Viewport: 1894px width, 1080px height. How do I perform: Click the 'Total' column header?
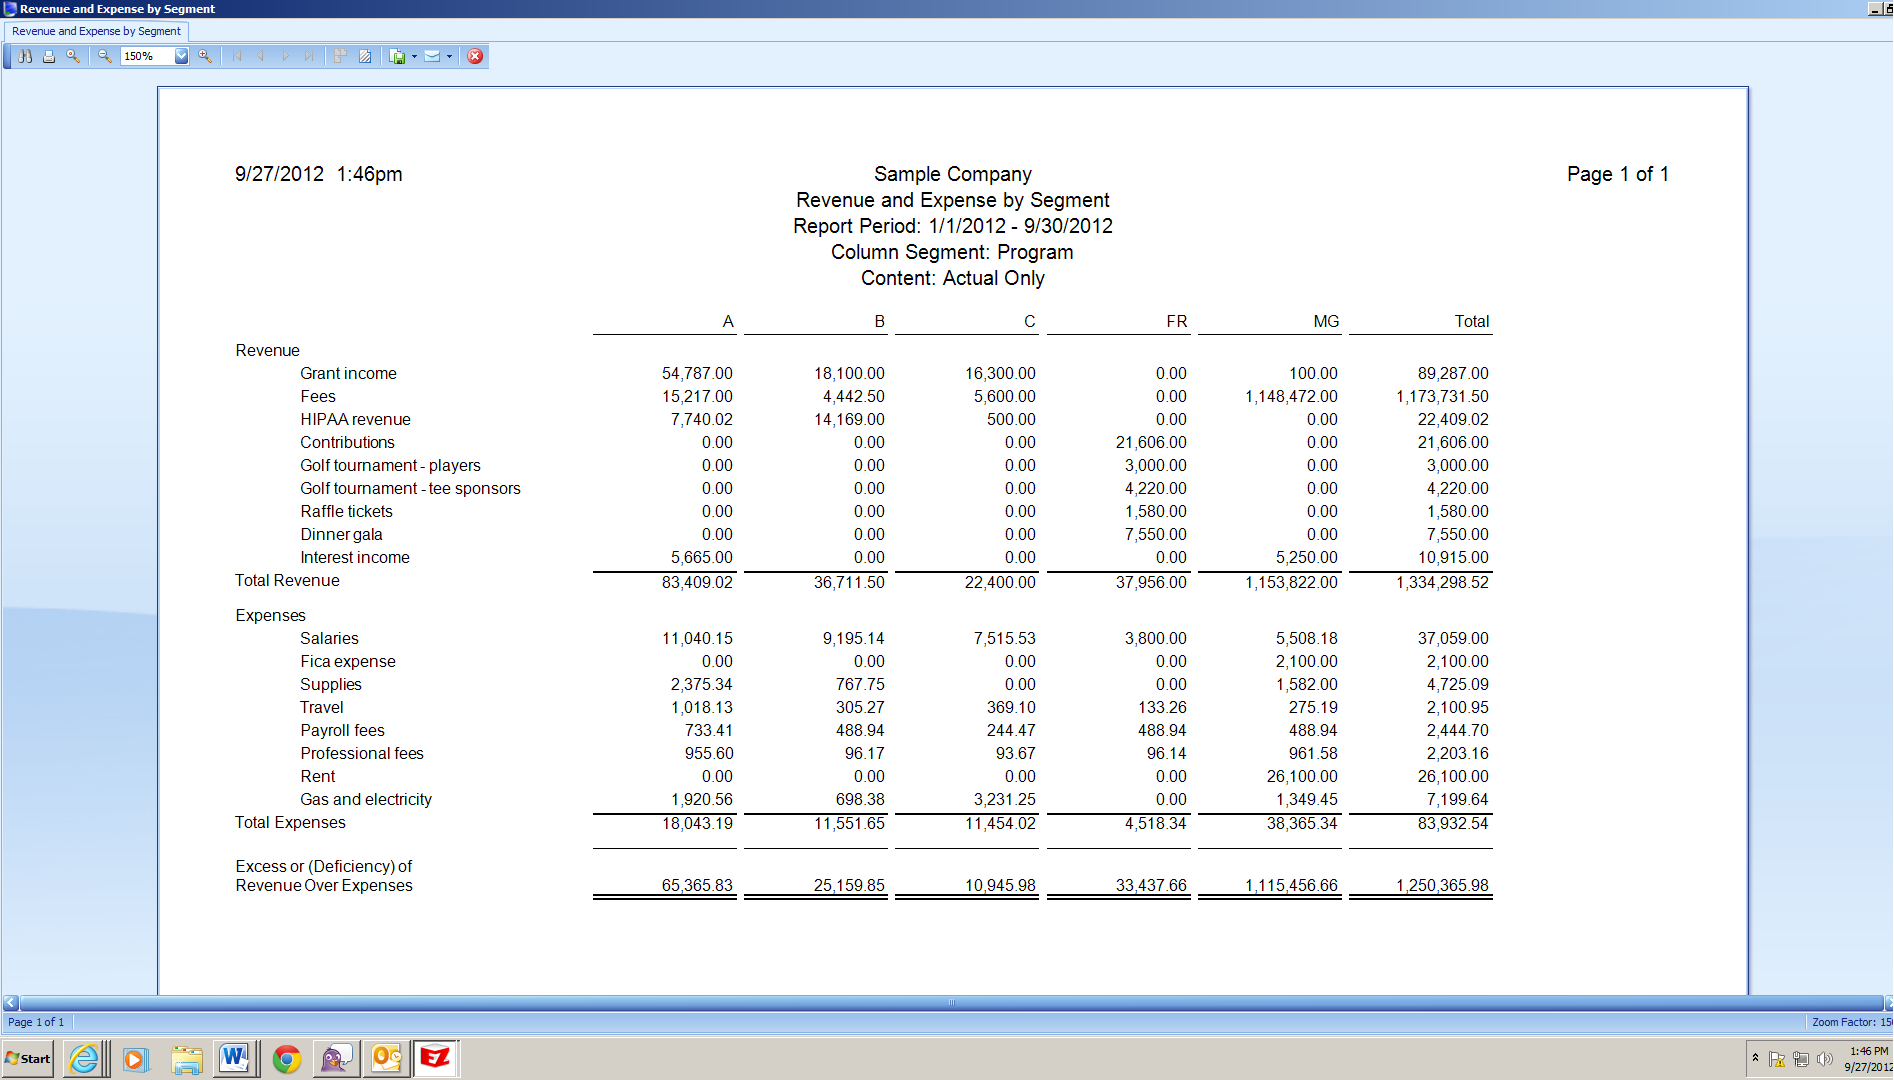[x=1471, y=322]
